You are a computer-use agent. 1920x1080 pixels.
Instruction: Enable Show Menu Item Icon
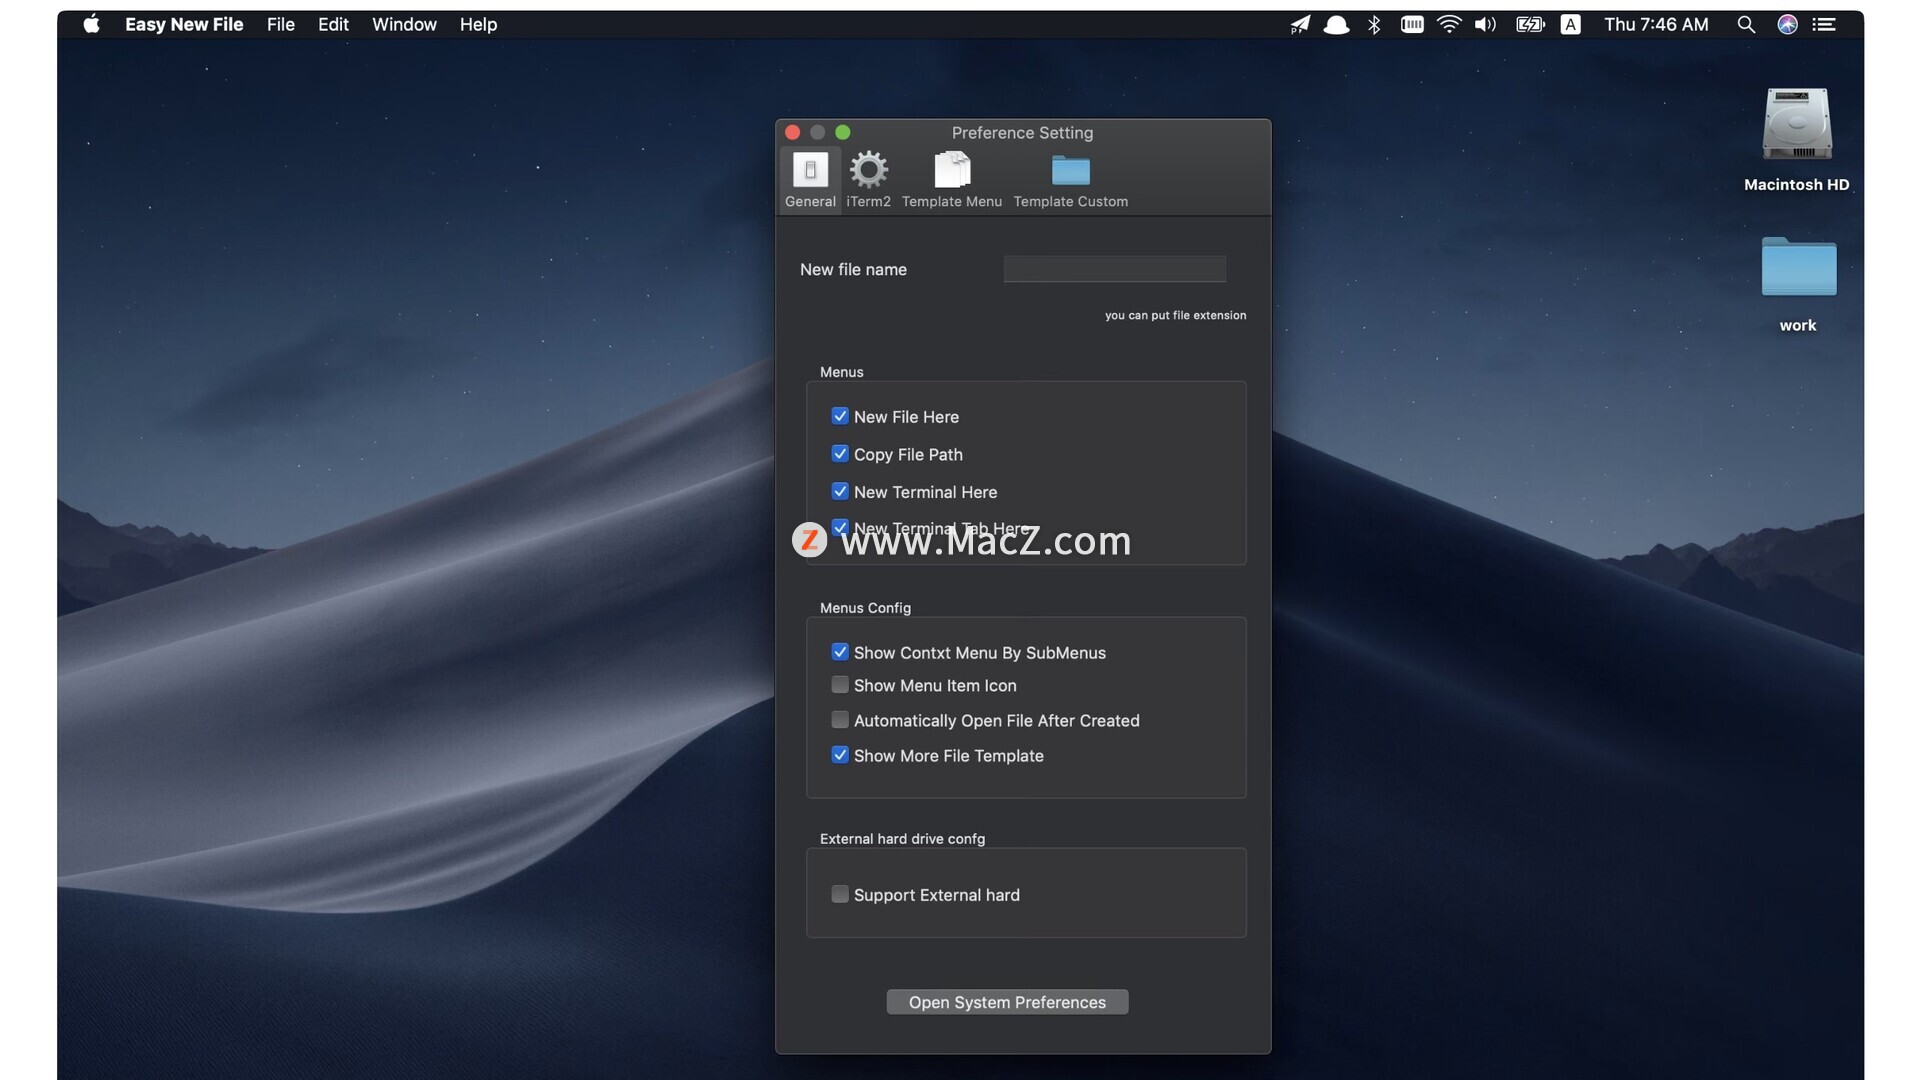tap(840, 685)
